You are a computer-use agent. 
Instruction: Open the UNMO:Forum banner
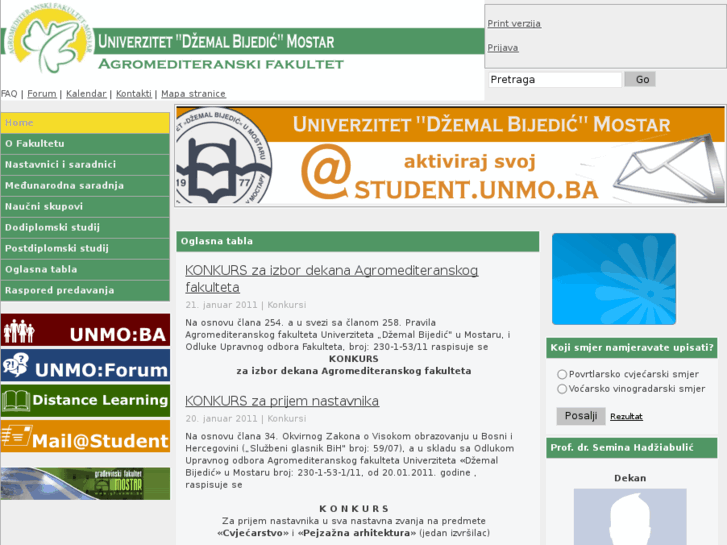(x=85, y=365)
